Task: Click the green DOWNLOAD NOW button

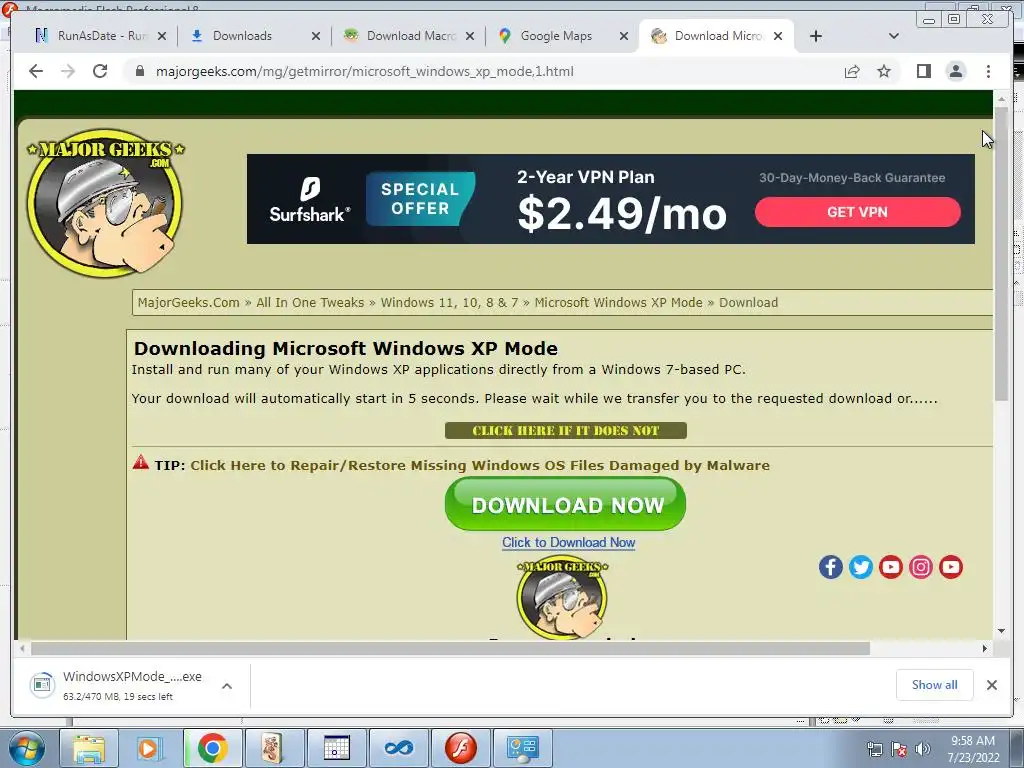Action: tap(566, 504)
